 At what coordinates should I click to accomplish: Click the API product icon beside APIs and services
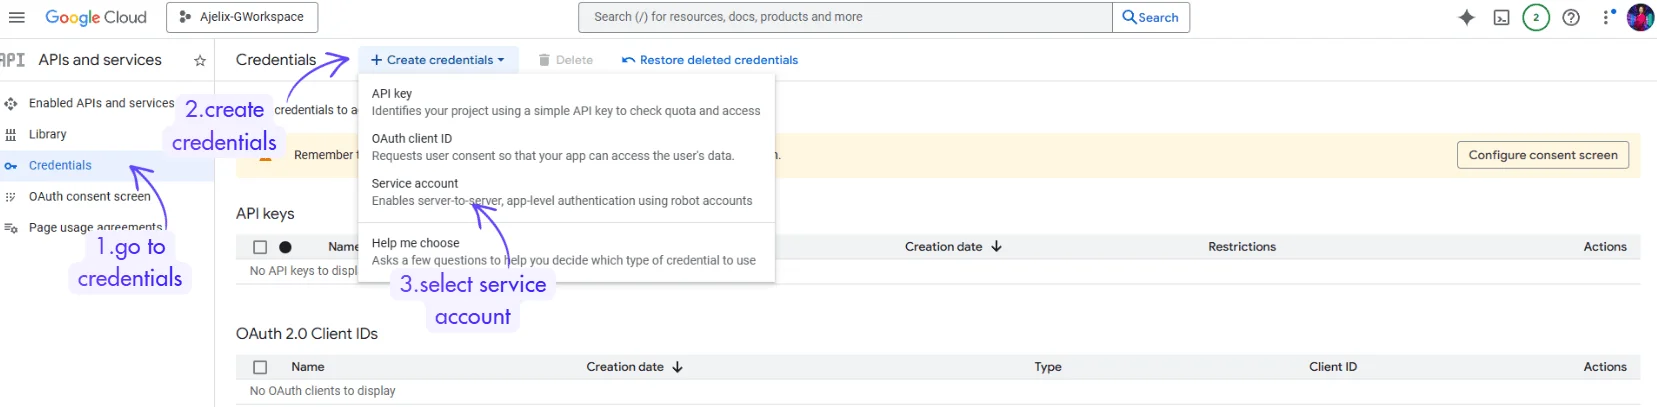coord(12,60)
